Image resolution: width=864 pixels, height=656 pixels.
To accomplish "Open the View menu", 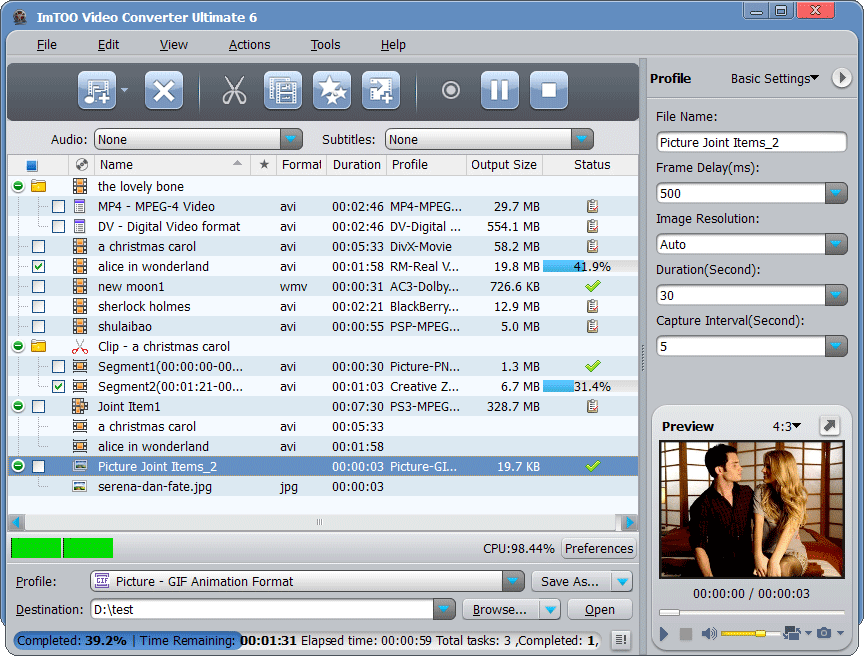I will [x=174, y=45].
